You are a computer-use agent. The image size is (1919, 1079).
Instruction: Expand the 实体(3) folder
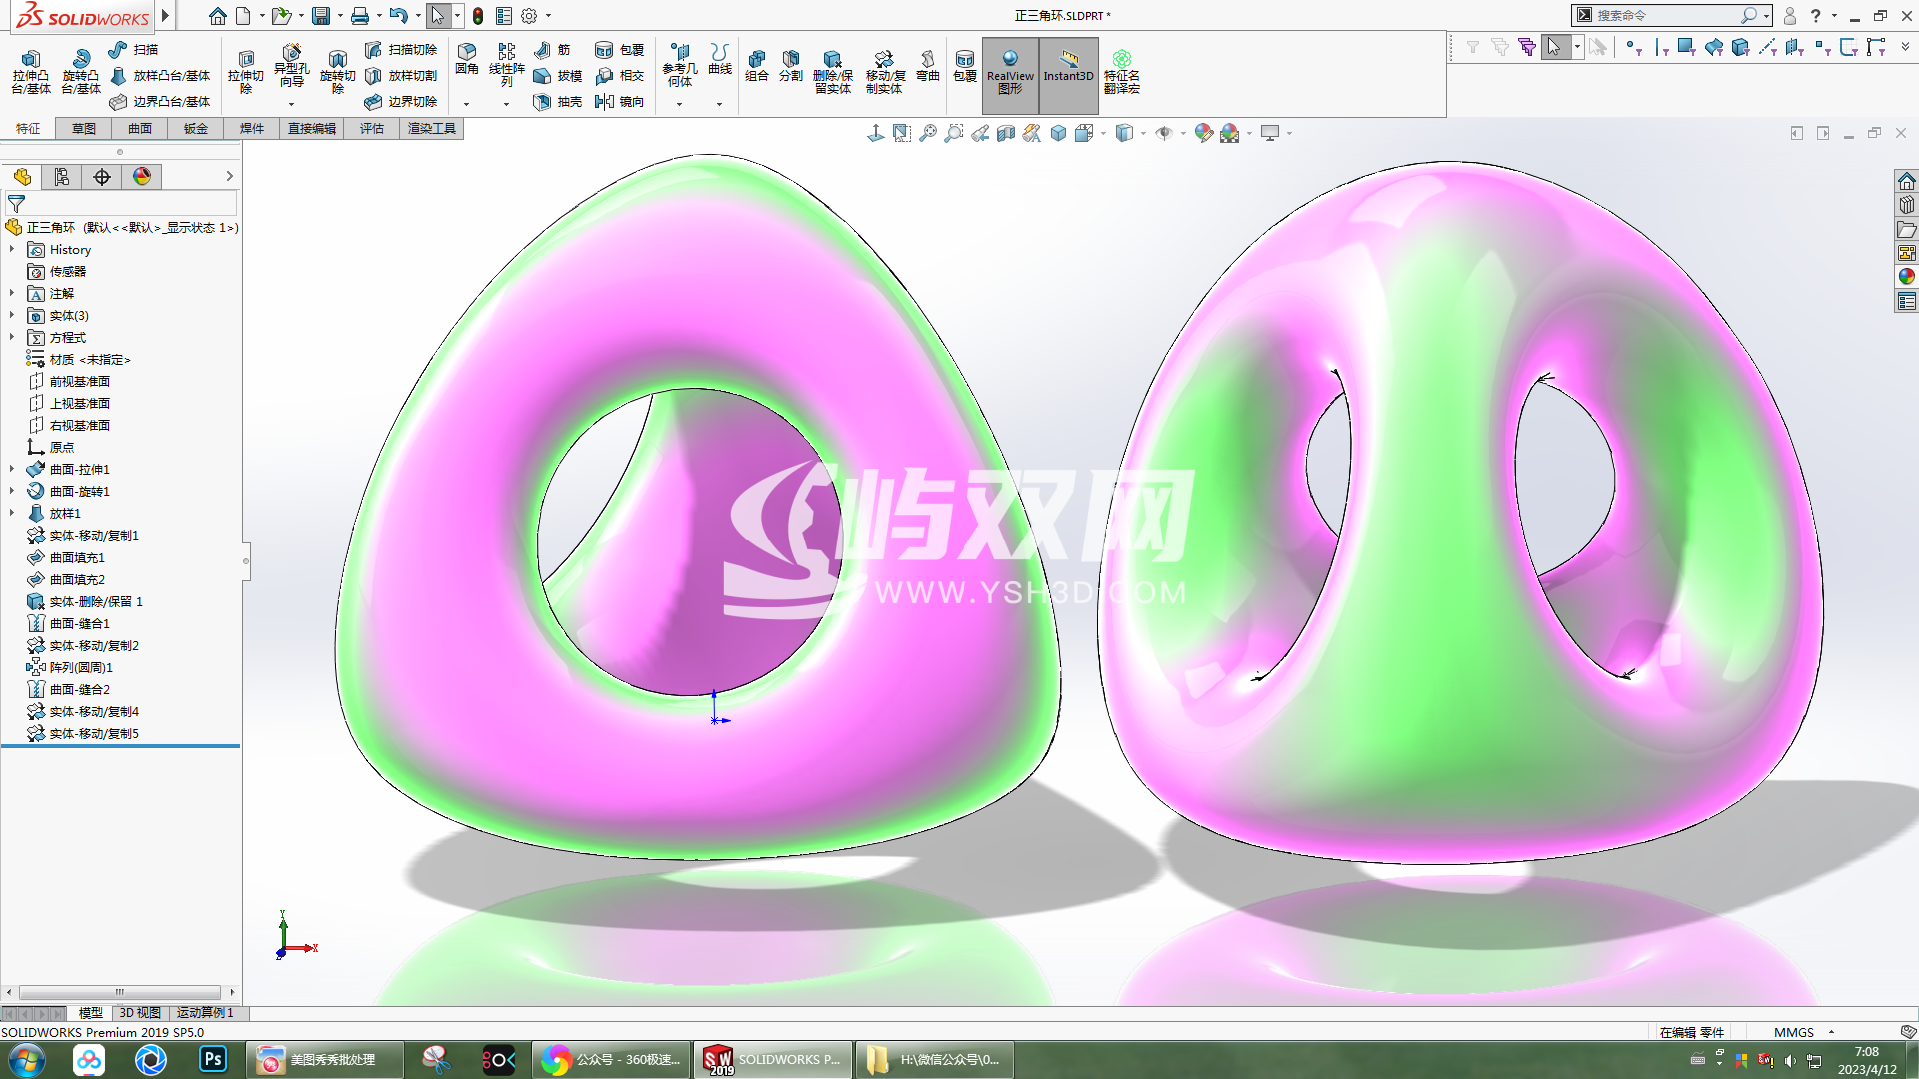point(12,315)
